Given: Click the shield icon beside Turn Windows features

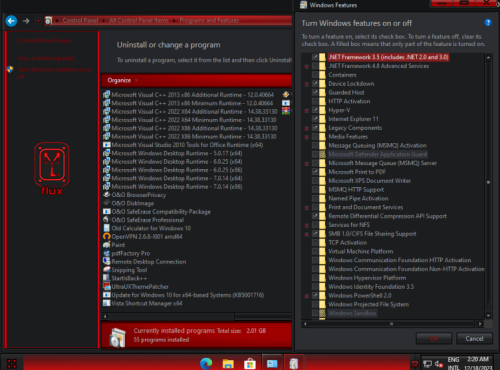Looking at the screenshot, I should point(10,69).
